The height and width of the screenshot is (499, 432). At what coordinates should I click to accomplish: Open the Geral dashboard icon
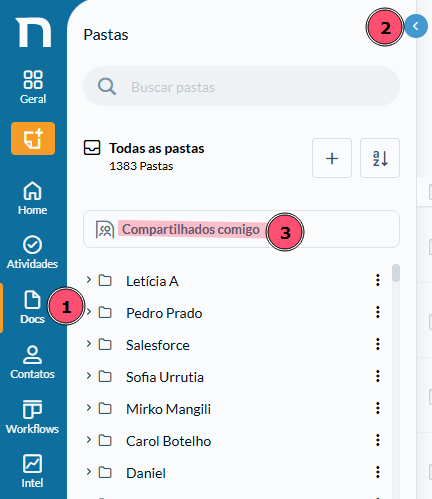click(x=33, y=80)
